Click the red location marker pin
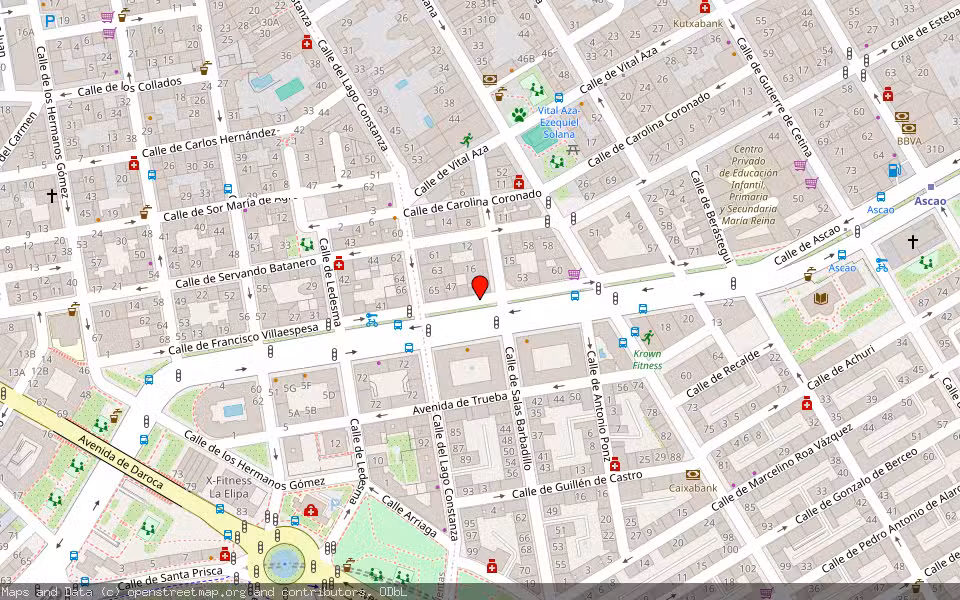The image size is (960, 600). (x=480, y=287)
